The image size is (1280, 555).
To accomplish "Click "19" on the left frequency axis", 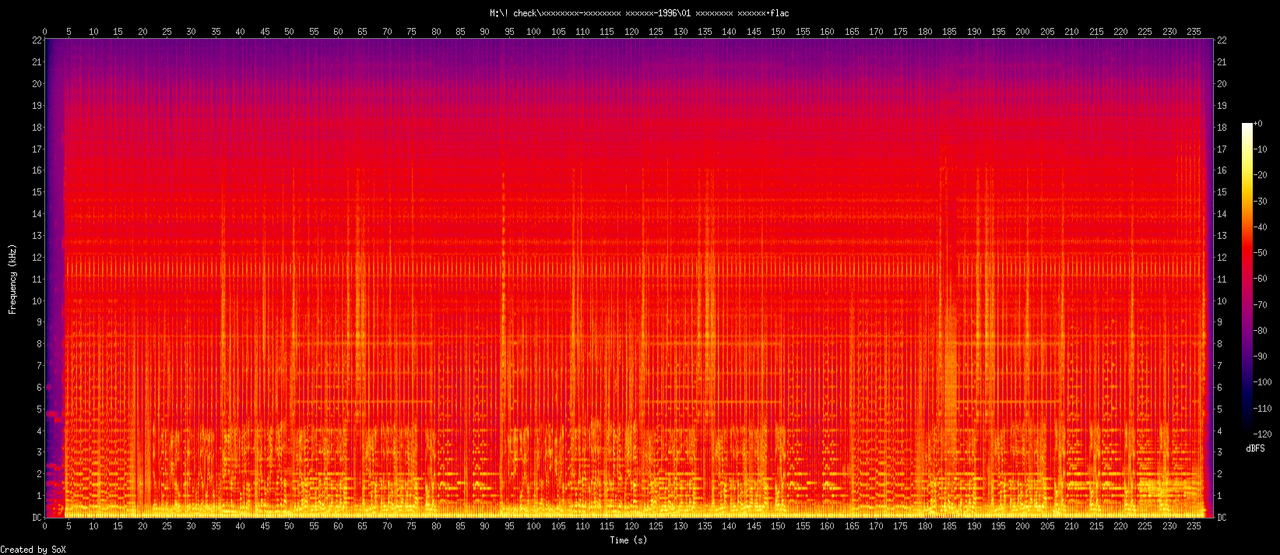I will [36, 105].
